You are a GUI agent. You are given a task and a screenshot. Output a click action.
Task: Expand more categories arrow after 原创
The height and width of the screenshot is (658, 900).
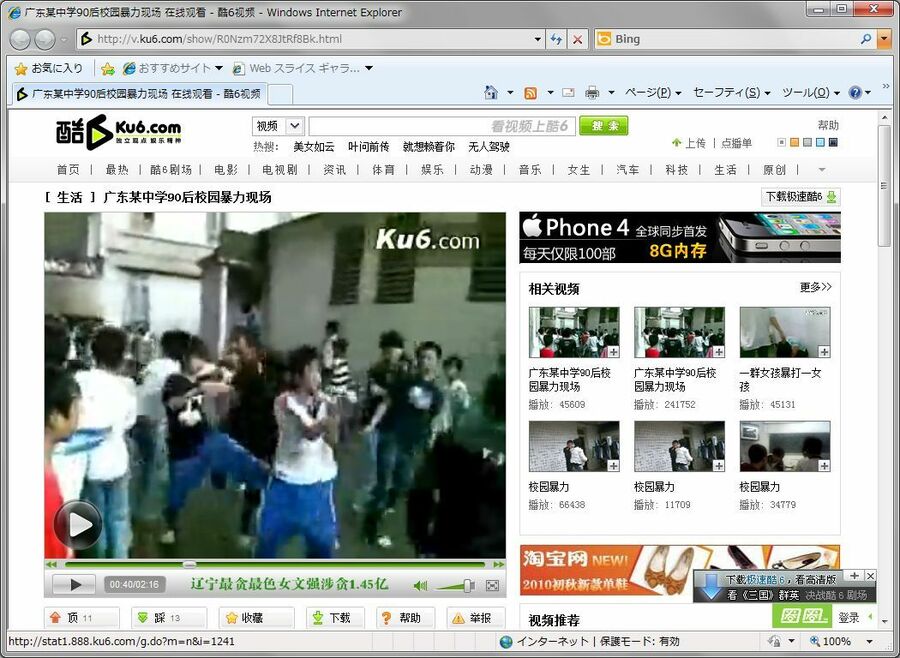pos(822,169)
